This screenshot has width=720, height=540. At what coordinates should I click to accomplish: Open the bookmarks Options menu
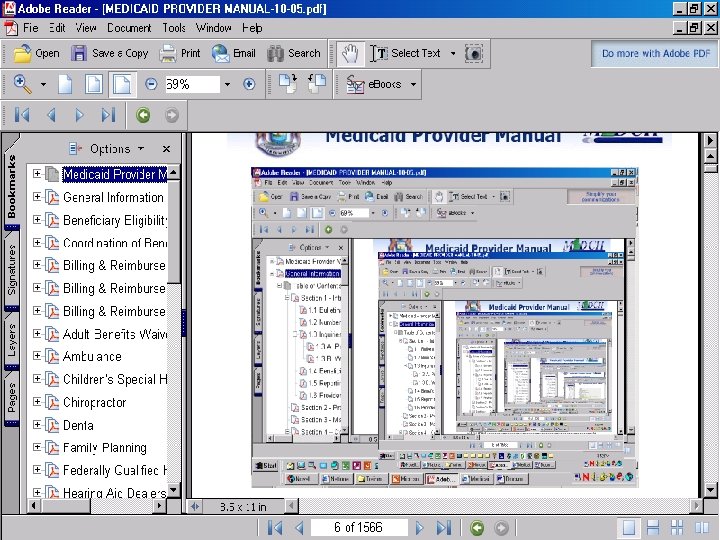[x=107, y=149]
